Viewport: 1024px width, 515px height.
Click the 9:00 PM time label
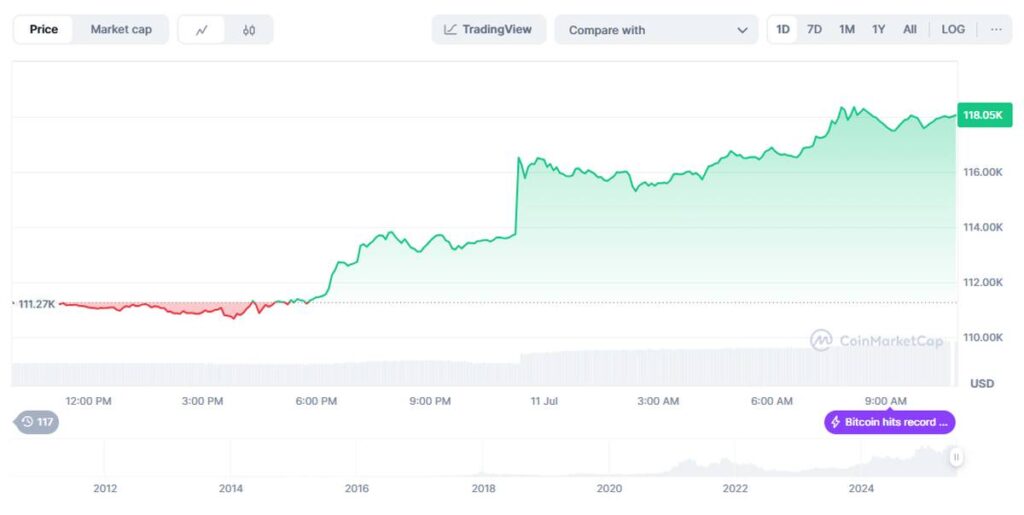point(430,401)
